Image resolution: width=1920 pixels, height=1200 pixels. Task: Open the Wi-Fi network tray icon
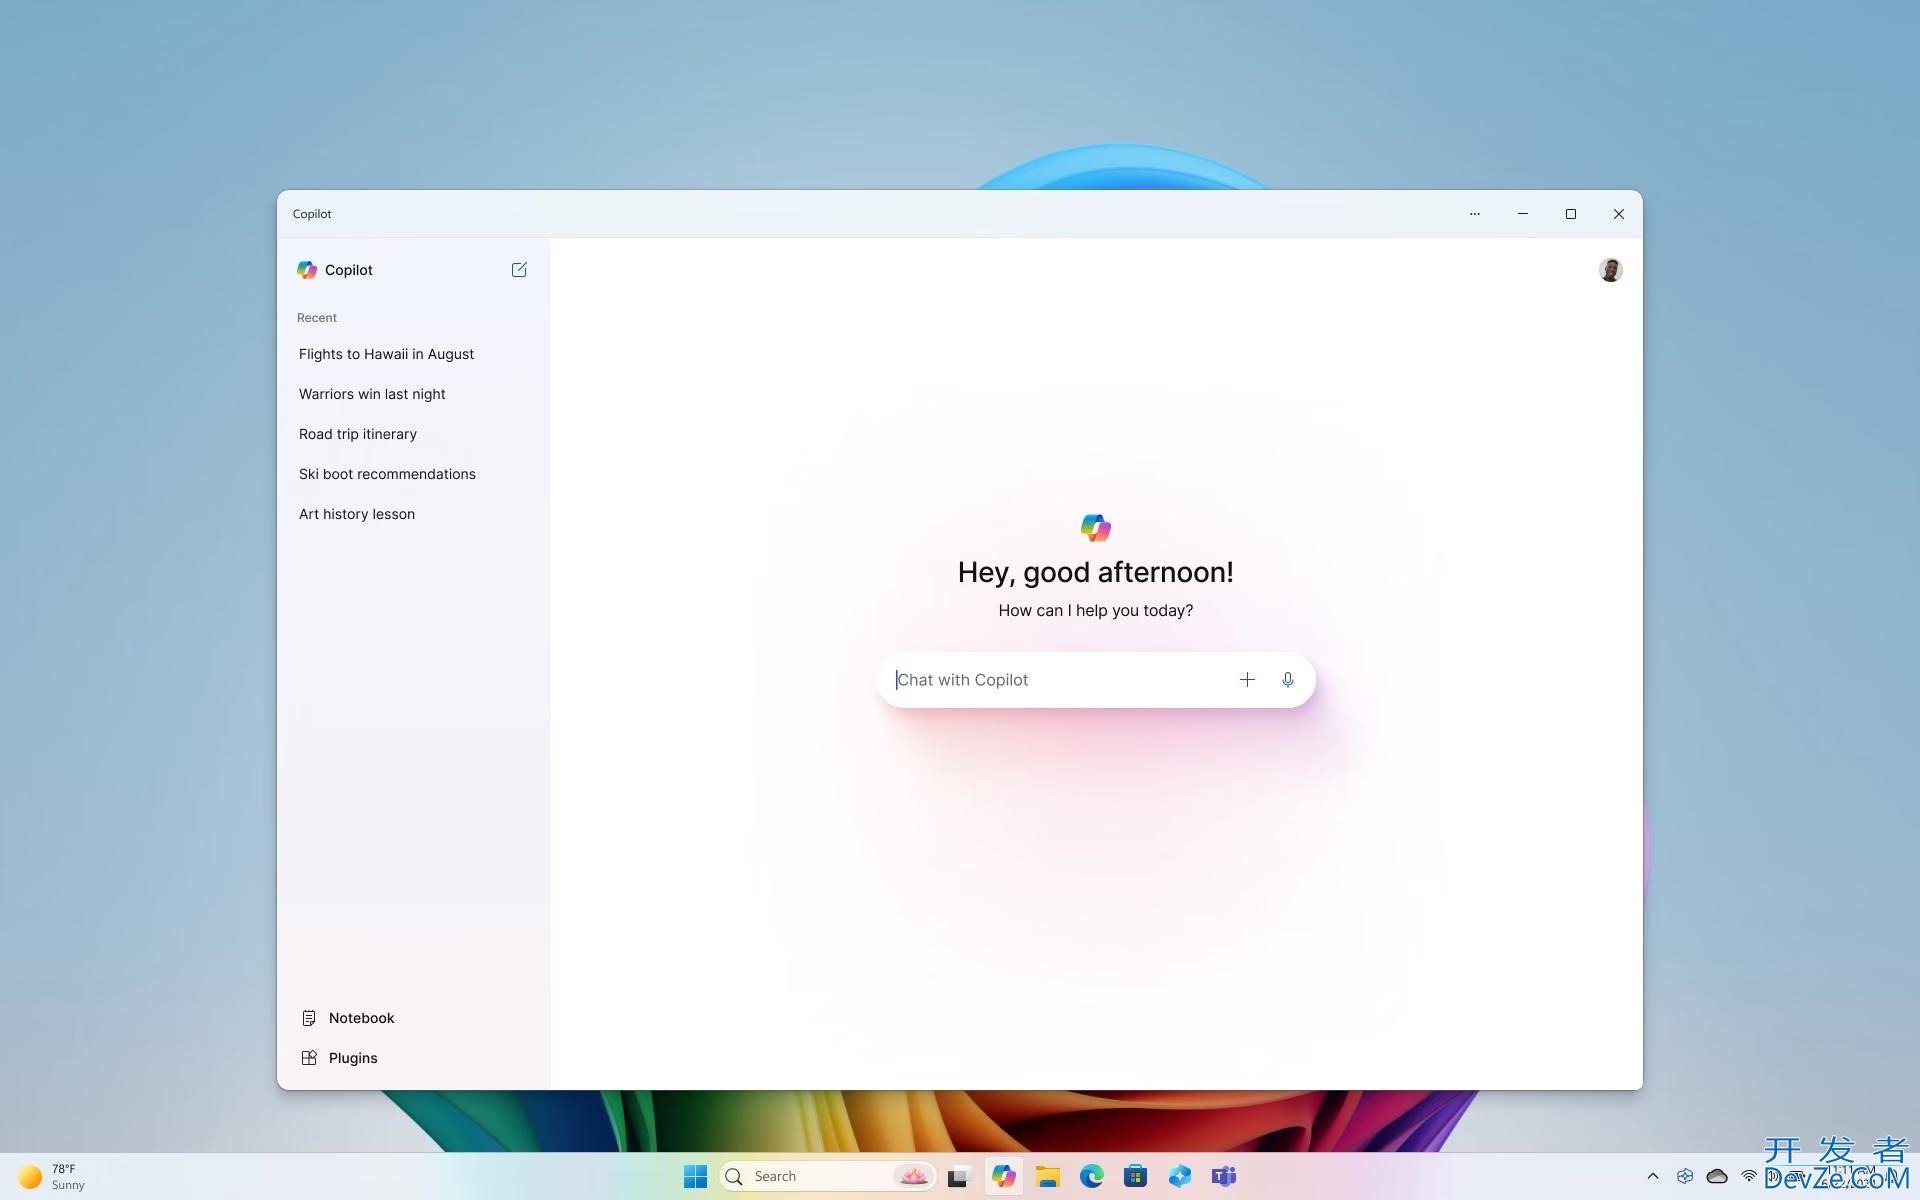1749,1176
